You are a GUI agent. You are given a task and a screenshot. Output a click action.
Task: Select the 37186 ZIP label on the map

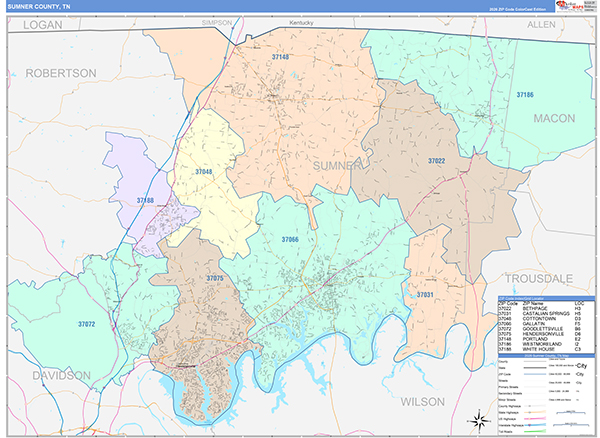tap(525, 95)
